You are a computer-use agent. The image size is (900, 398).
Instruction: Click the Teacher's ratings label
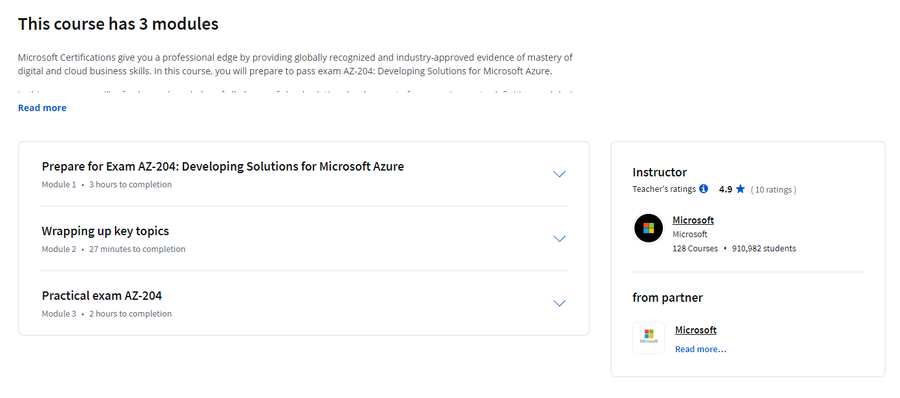[664, 189]
